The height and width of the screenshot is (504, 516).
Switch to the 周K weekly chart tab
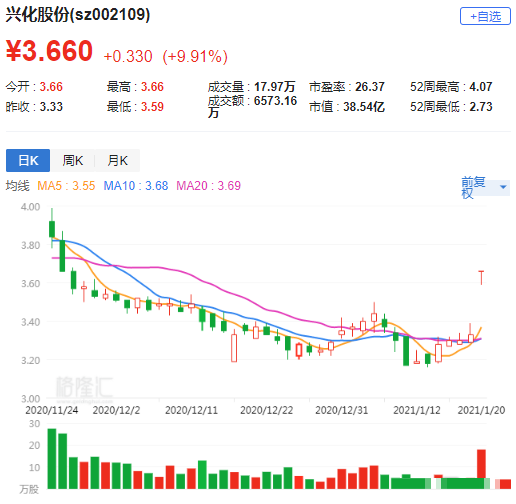(x=73, y=160)
